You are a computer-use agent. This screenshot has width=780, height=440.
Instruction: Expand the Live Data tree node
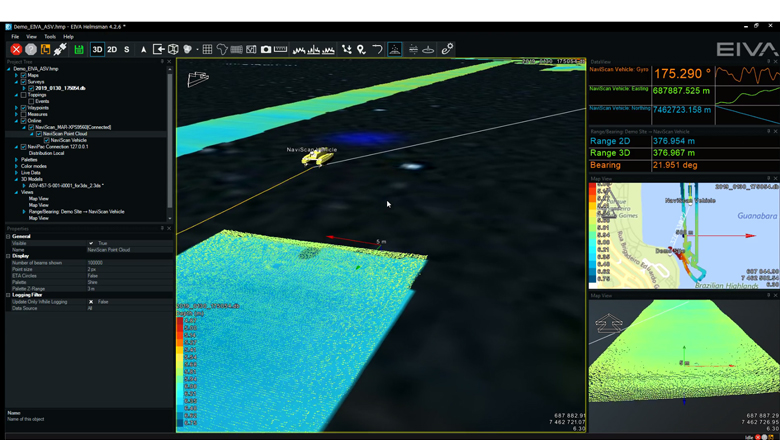[x=17, y=172]
